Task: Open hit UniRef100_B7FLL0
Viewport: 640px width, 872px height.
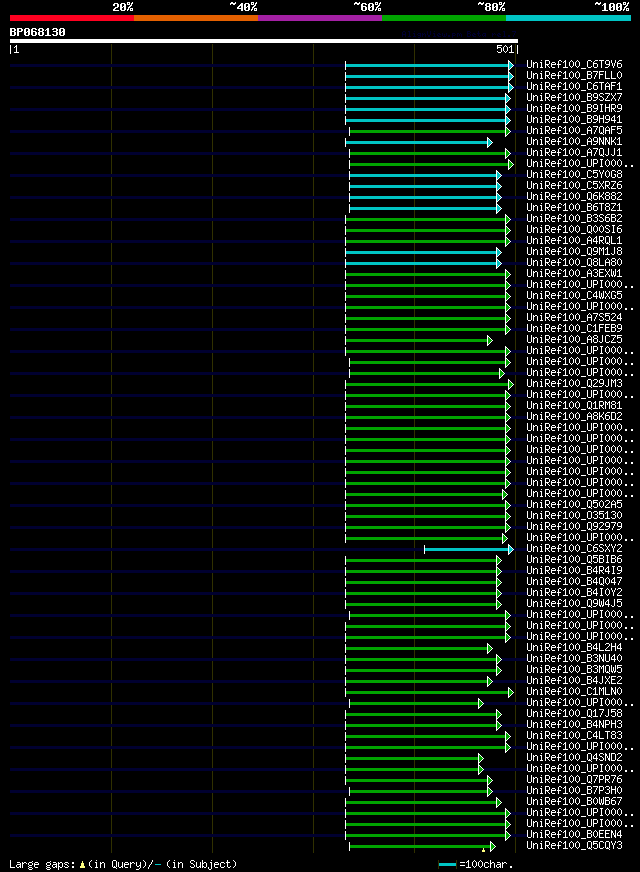Action: click(x=574, y=76)
